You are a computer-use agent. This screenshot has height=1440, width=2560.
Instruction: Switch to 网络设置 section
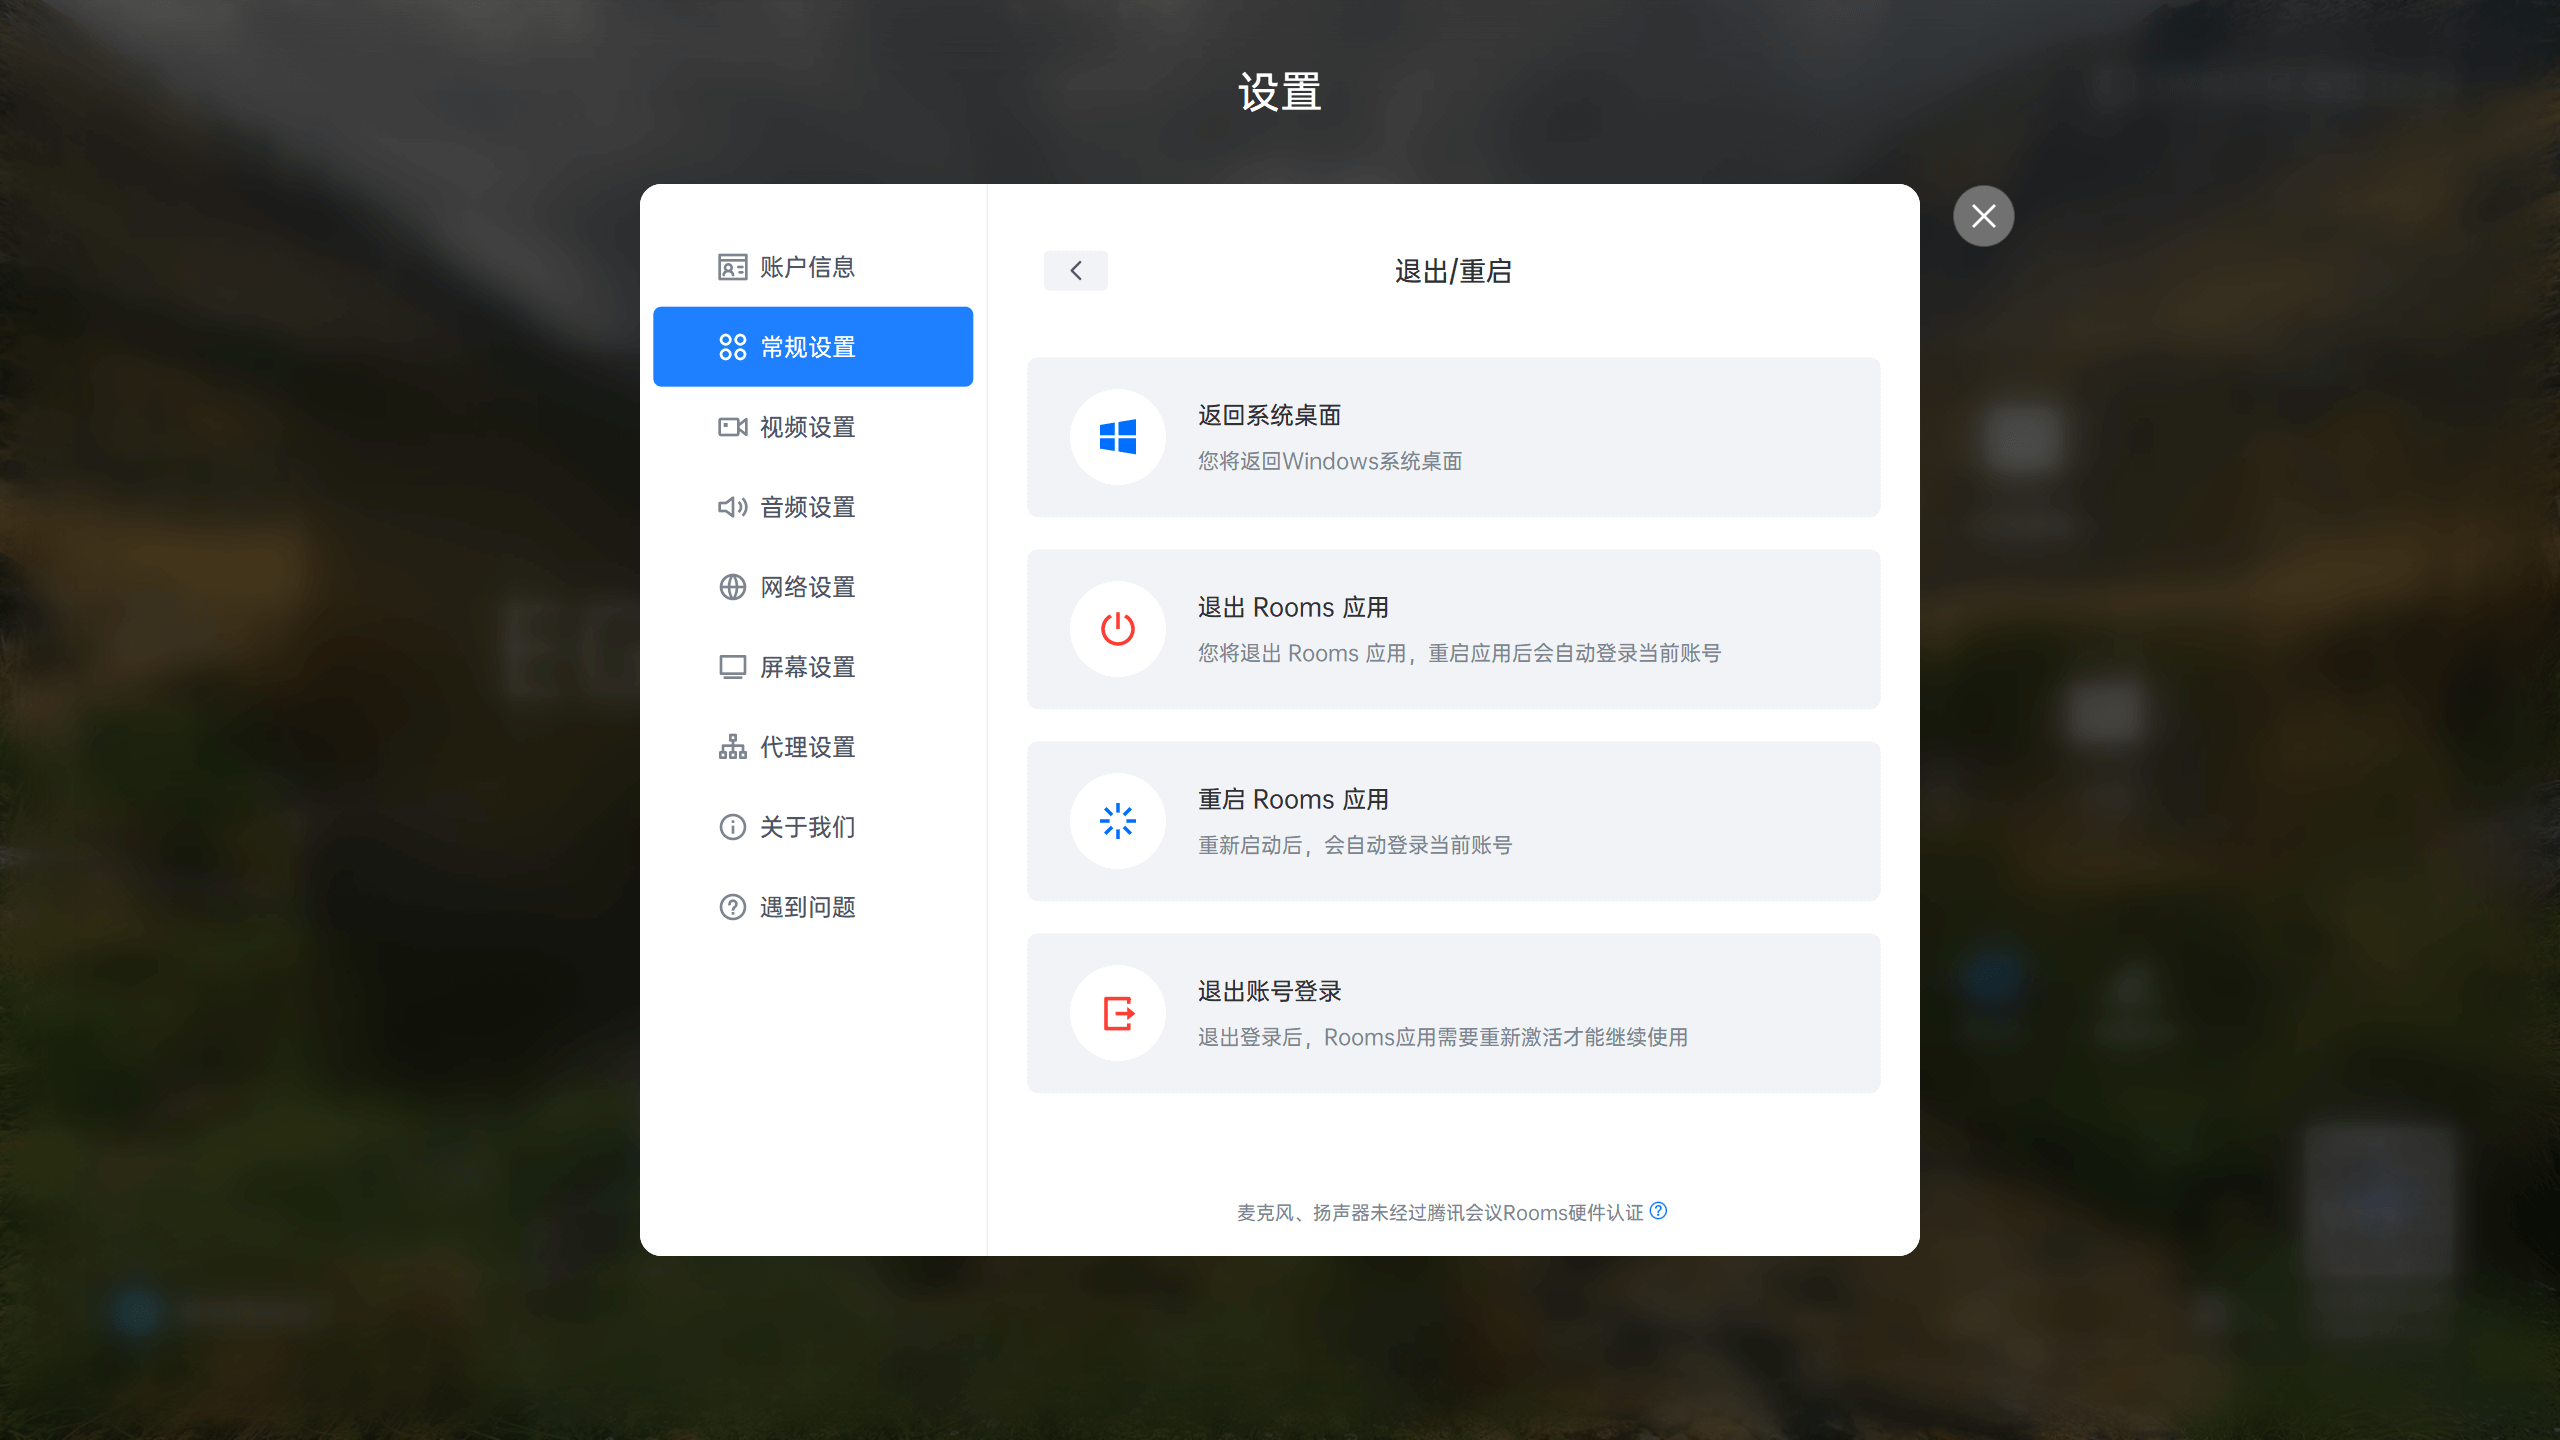click(x=806, y=587)
